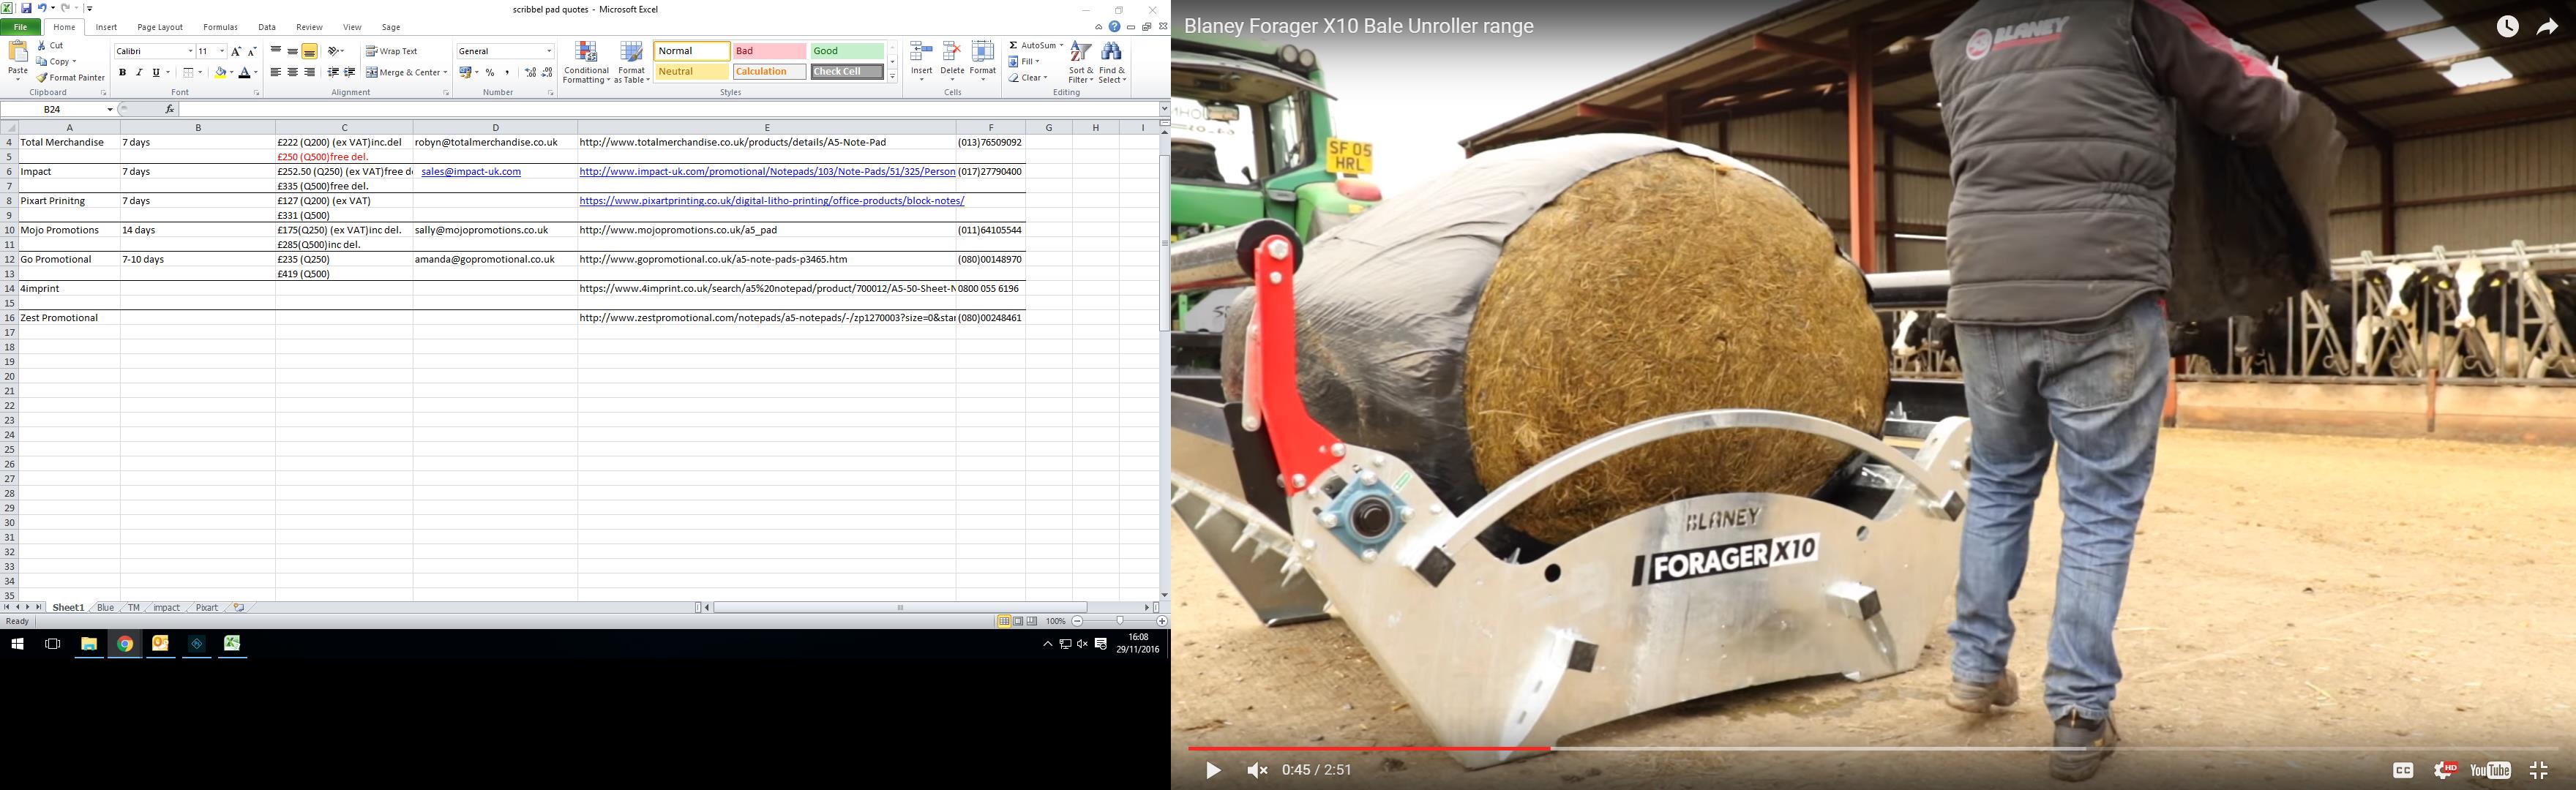Open File Explorer from the taskbar
This screenshot has width=2576, height=790.
point(89,644)
